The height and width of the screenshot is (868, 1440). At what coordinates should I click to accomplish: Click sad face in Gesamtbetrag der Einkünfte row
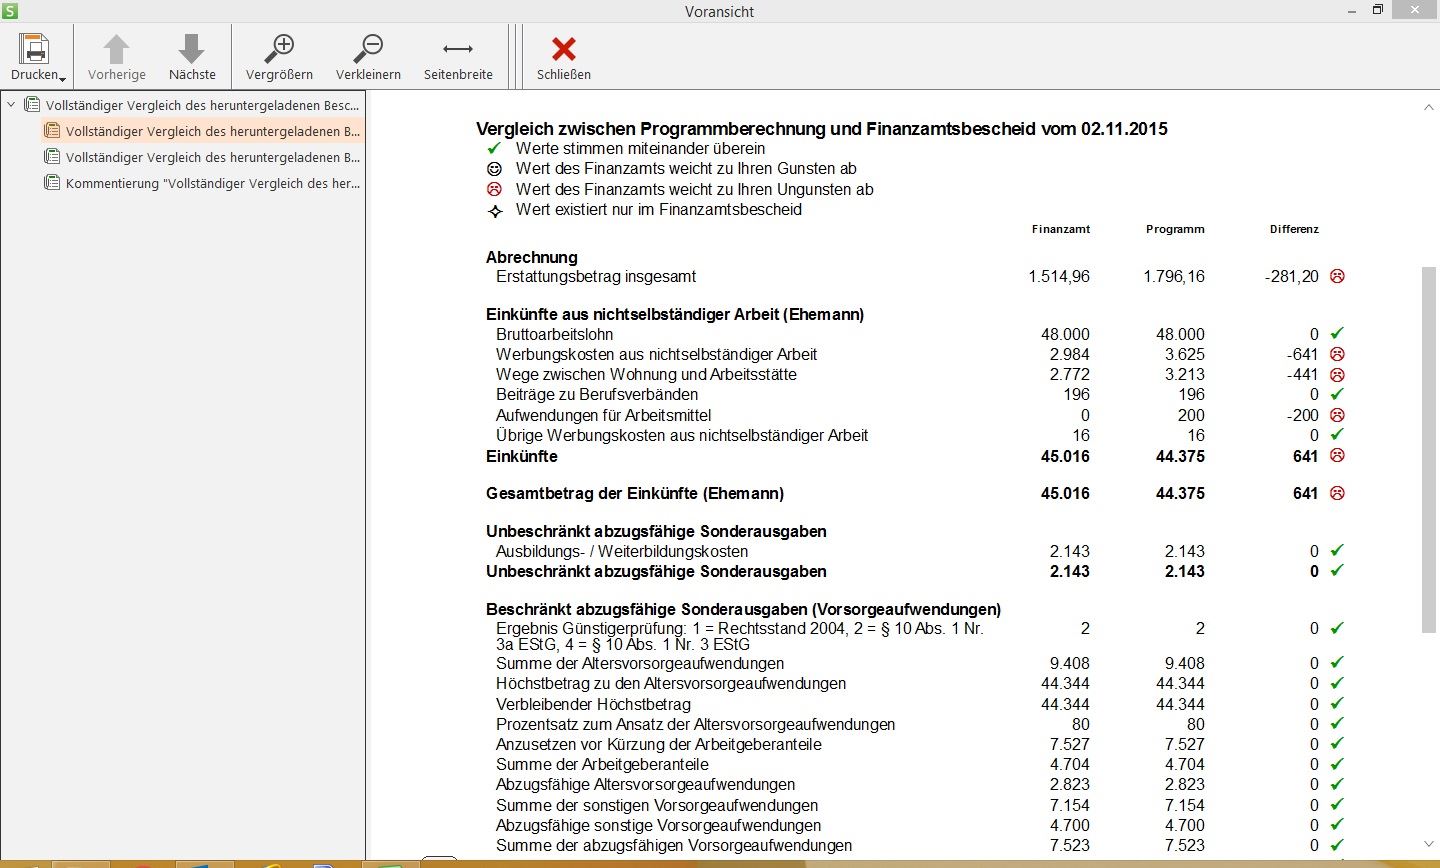(1337, 493)
